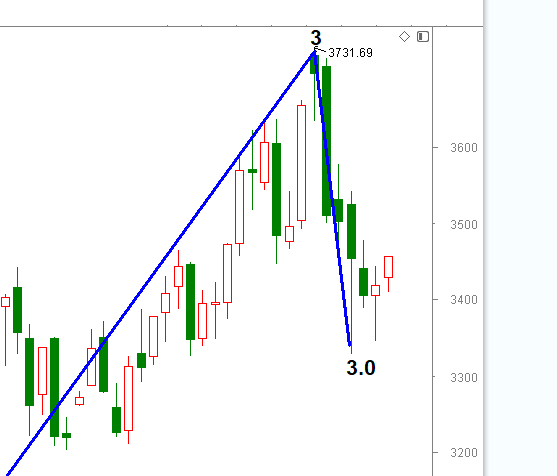Viewport: 557px width, 476px height.
Task: Toggle the side panel icon beside the diamond
Action: click(423, 37)
